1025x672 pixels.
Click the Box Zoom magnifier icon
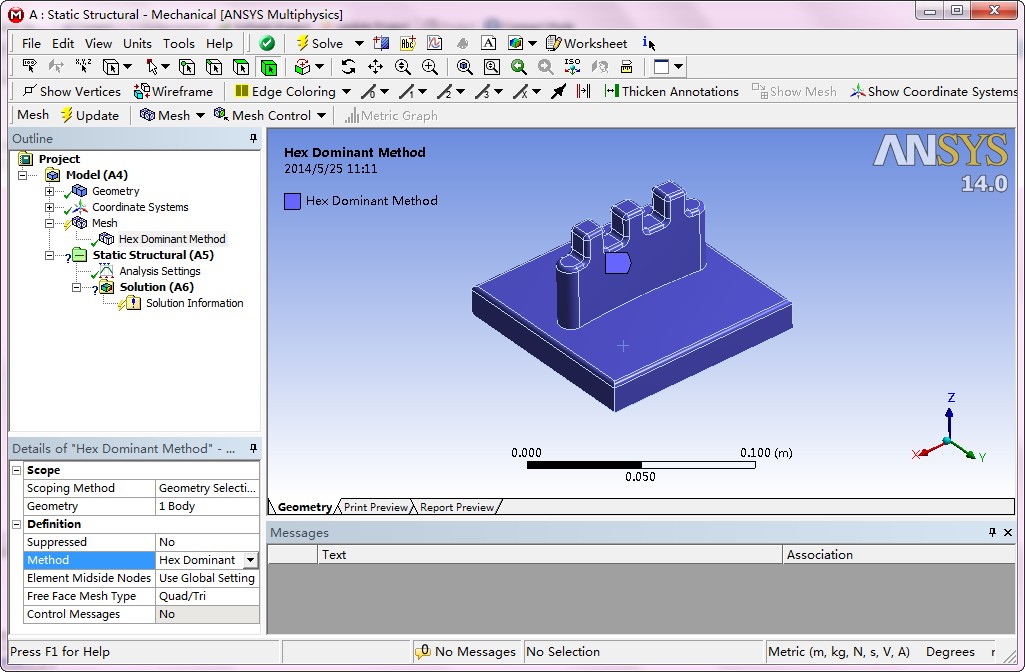click(x=493, y=67)
